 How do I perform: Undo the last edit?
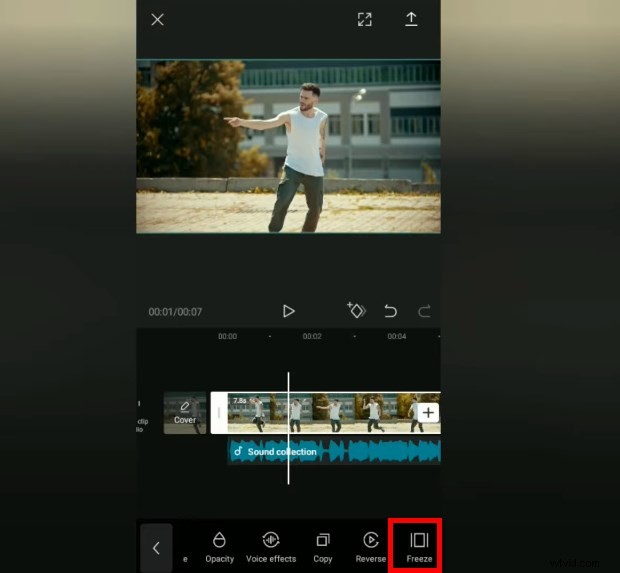coord(391,311)
